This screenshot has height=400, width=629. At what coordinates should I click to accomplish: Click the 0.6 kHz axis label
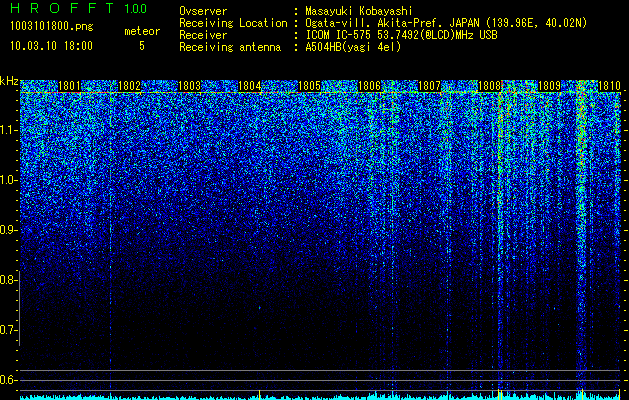pyautogui.click(x=9, y=380)
